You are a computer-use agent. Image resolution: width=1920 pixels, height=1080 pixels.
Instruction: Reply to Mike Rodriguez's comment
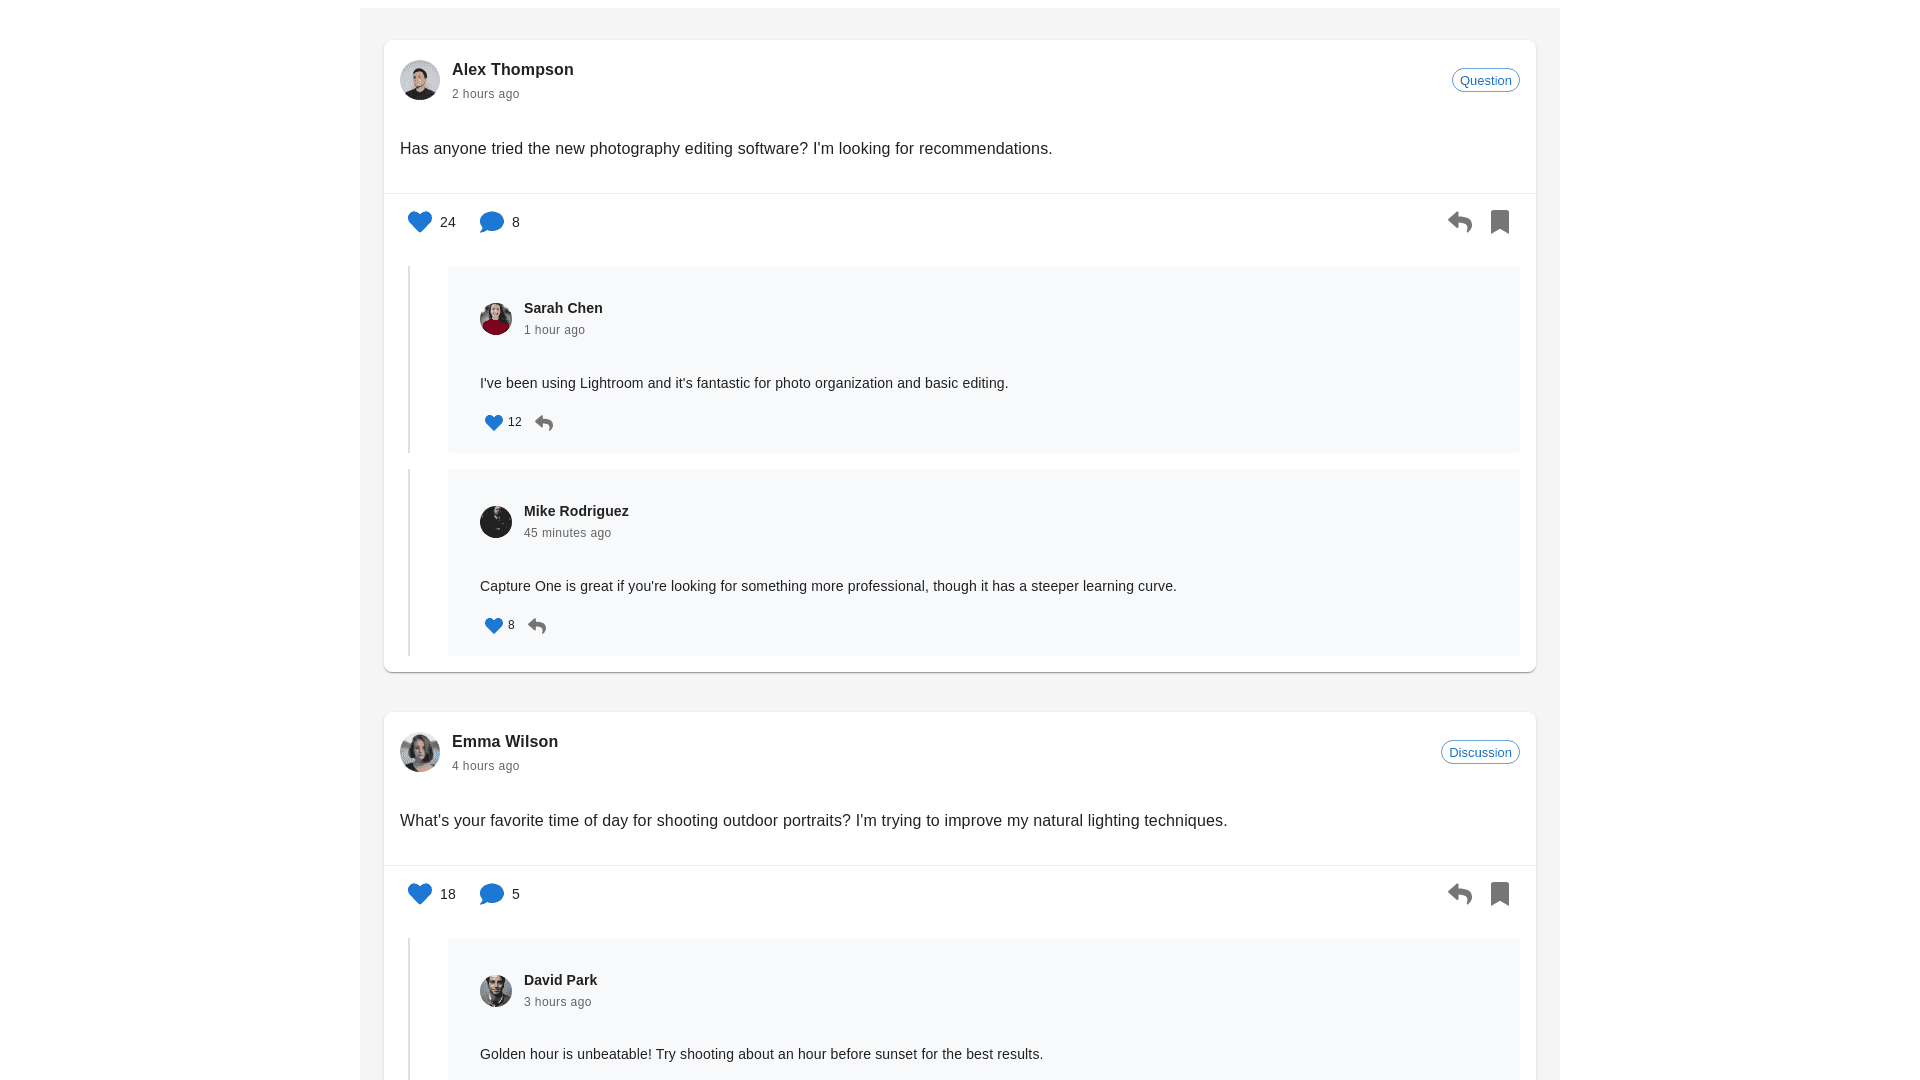click(x=537, y=626)
